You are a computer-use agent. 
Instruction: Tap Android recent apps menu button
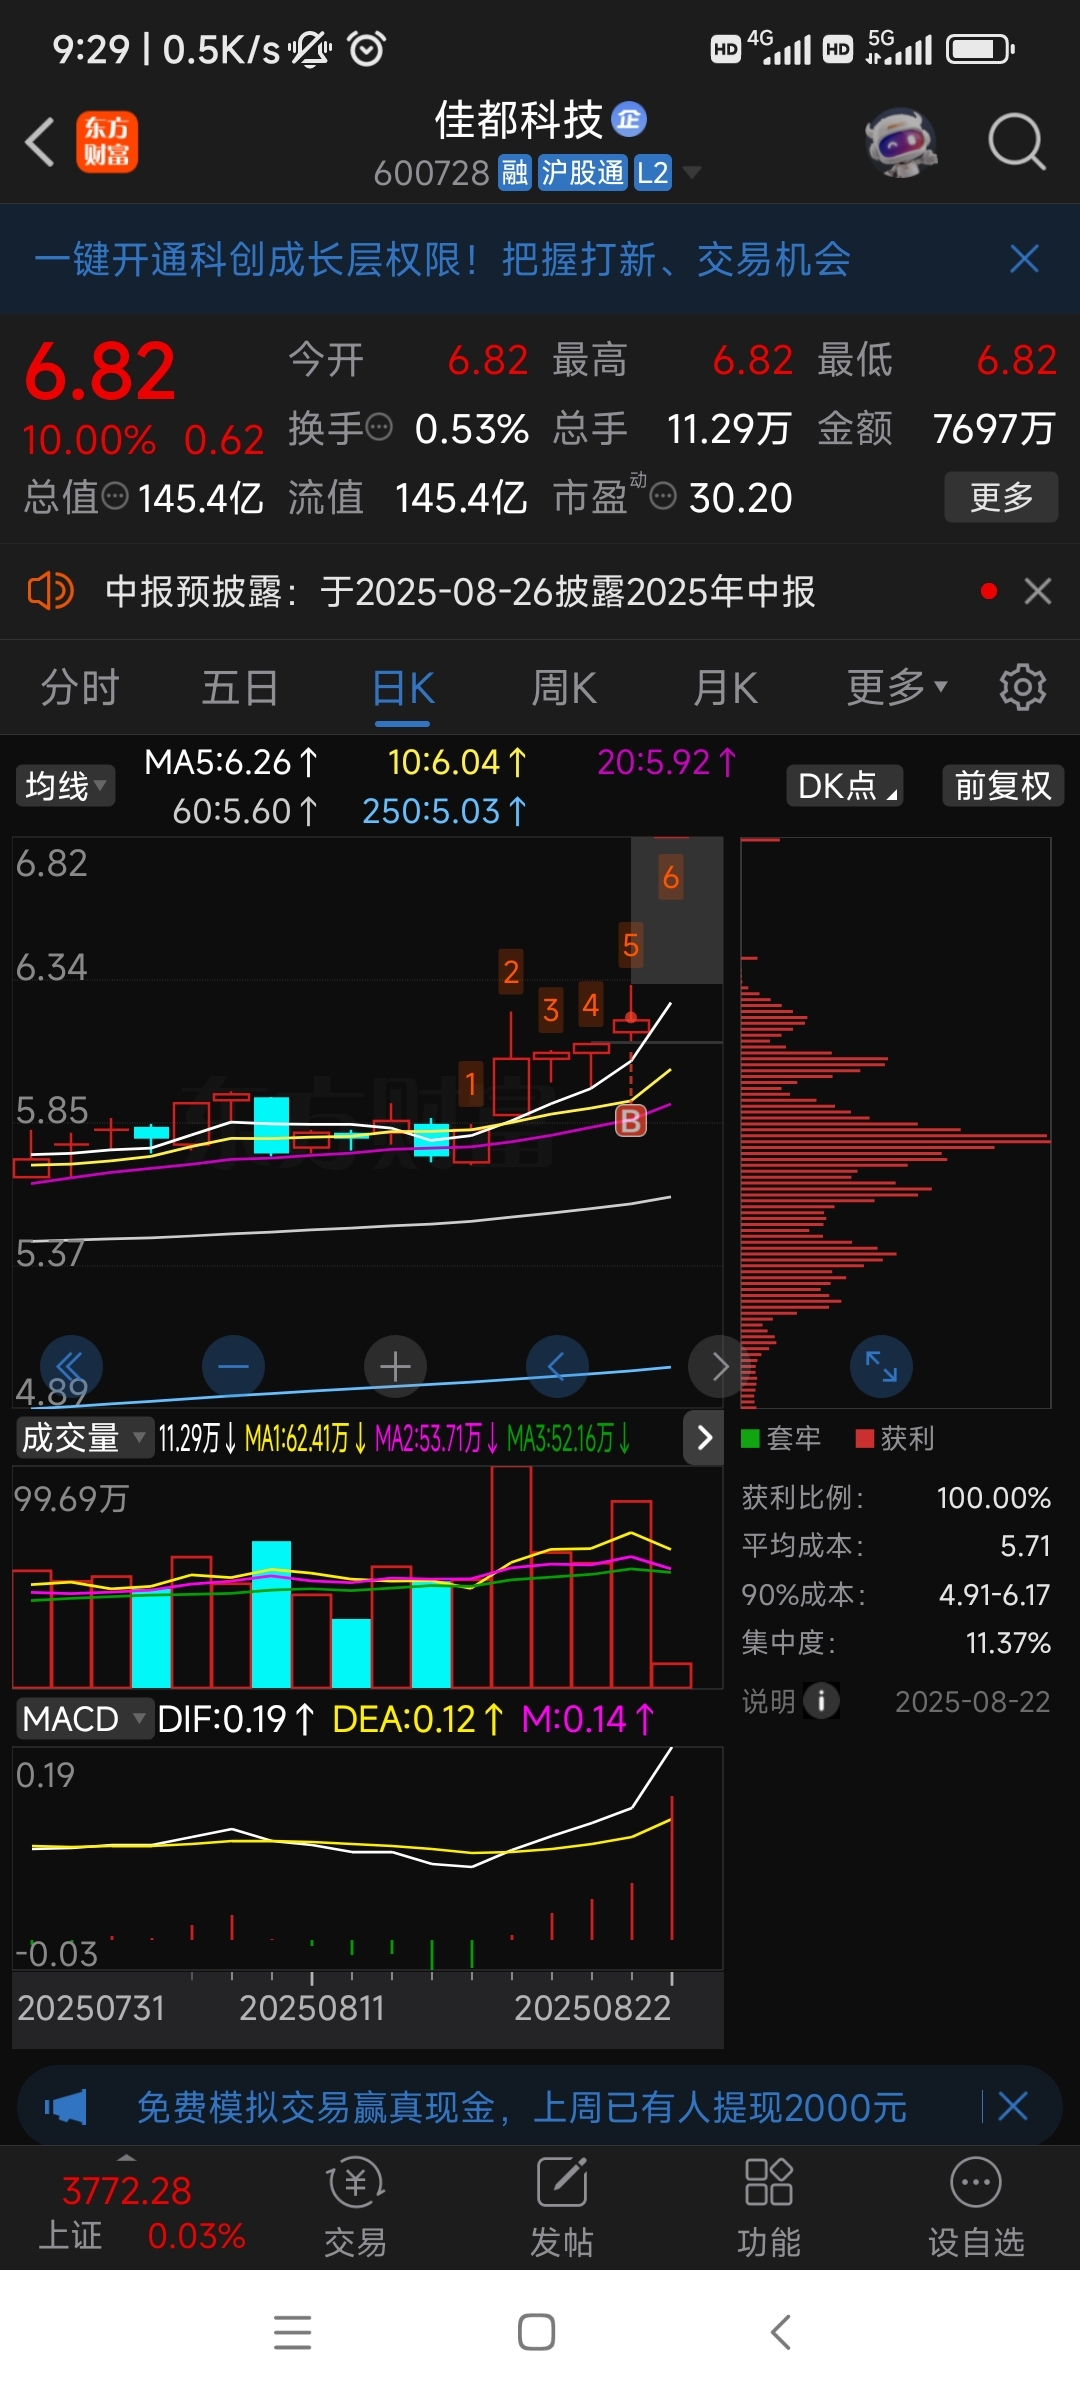click(293, 2332)
